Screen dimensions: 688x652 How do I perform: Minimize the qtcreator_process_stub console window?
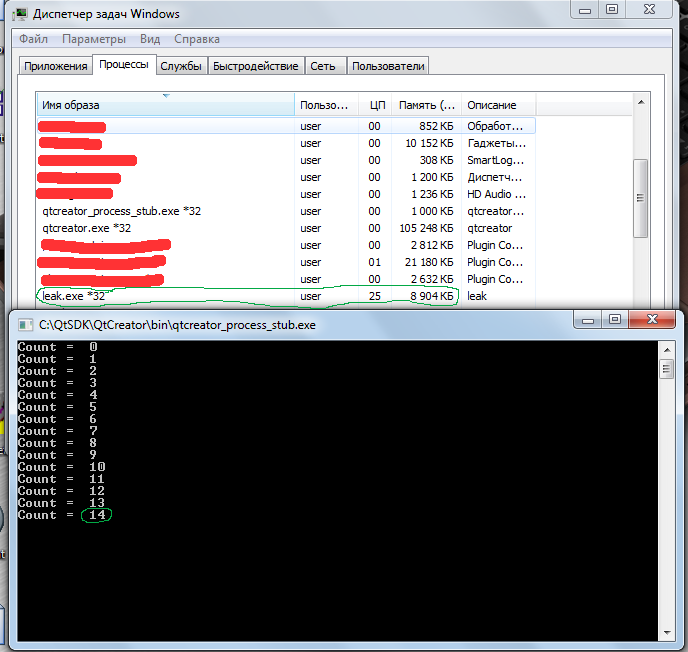(589, 320)
